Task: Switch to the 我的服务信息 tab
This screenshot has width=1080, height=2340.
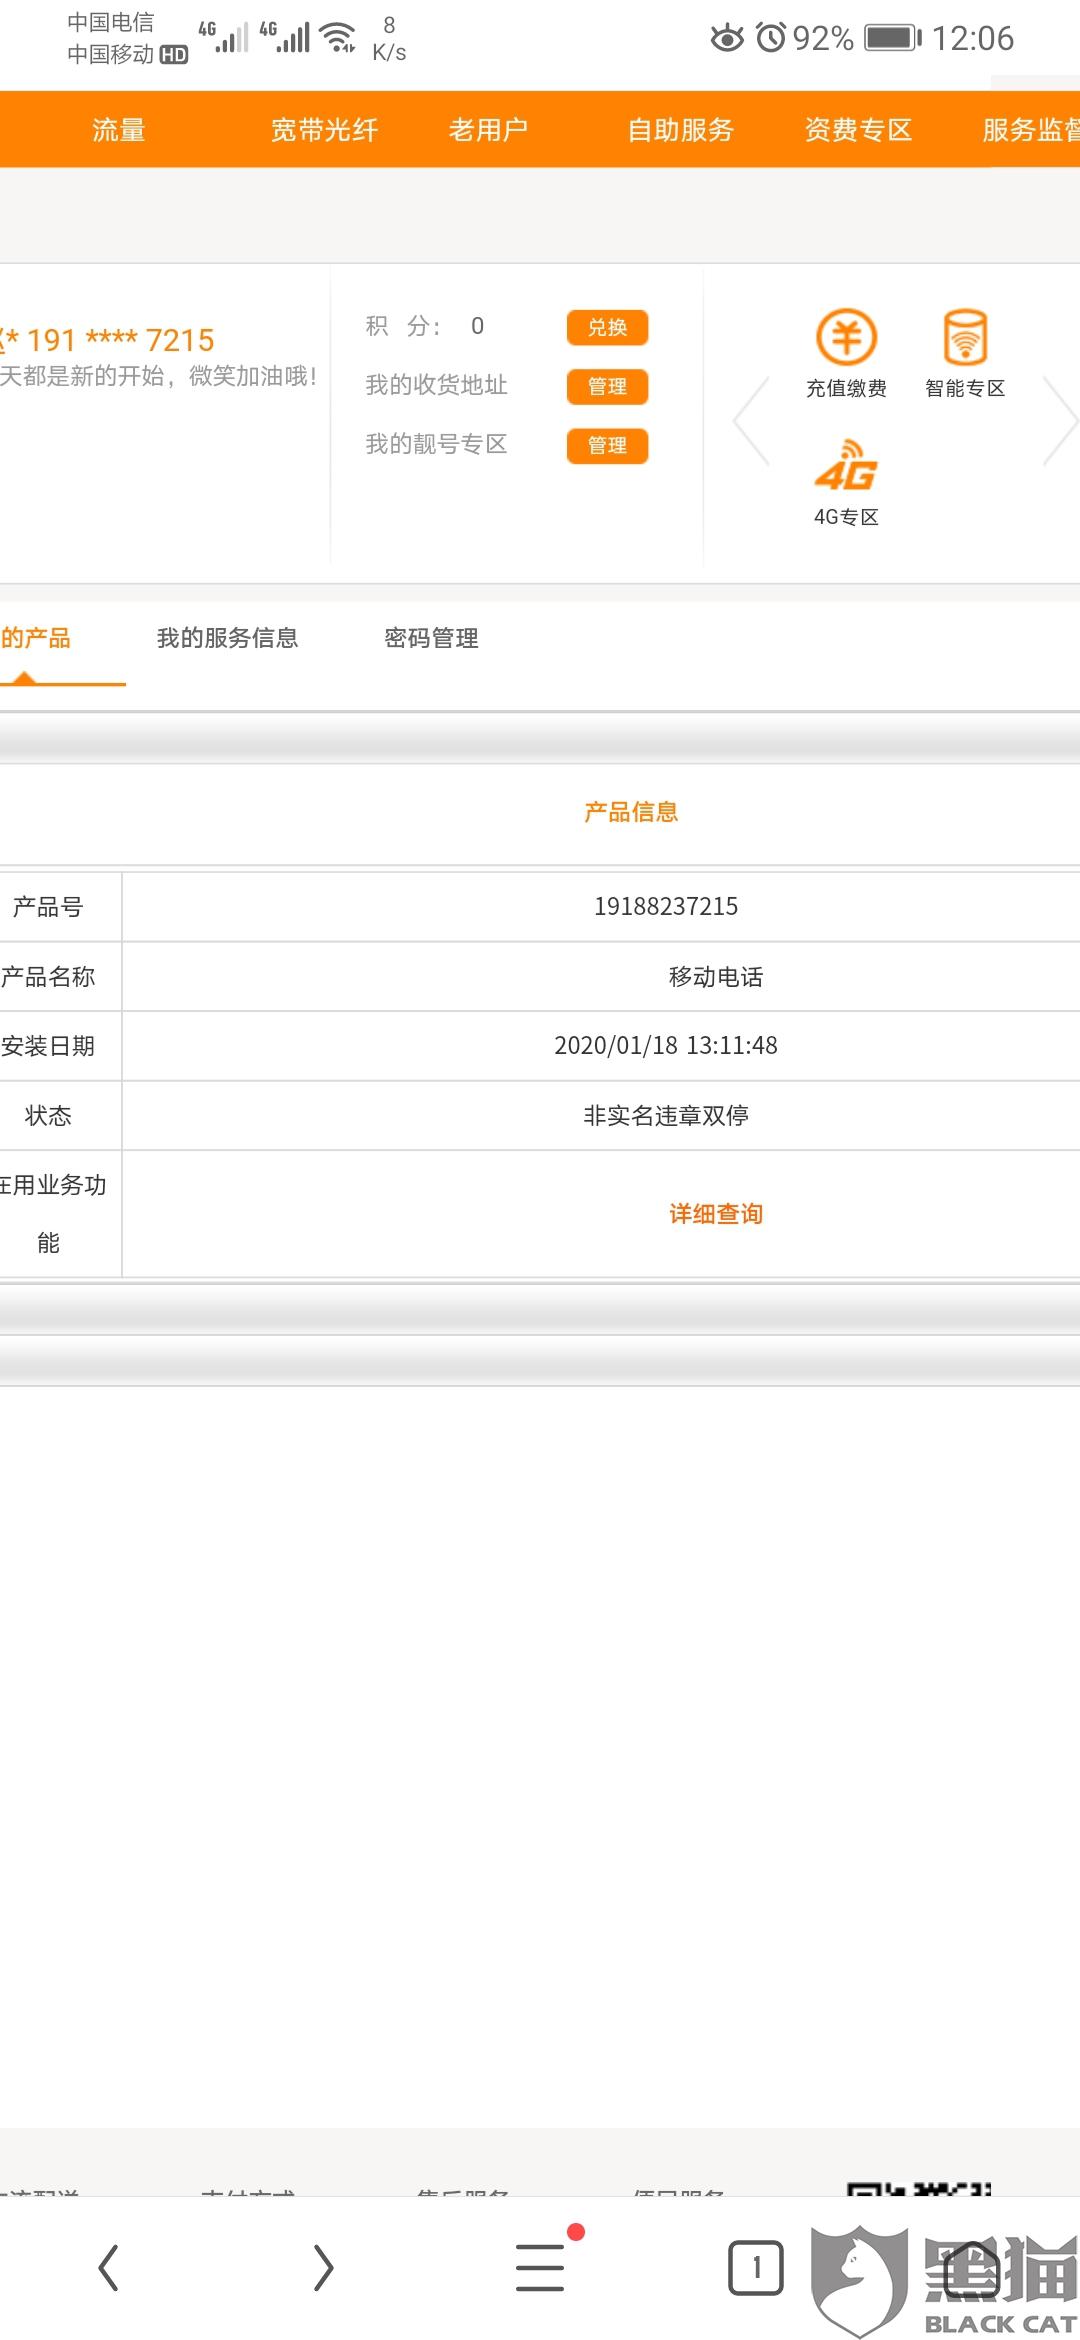Action: 228,638
